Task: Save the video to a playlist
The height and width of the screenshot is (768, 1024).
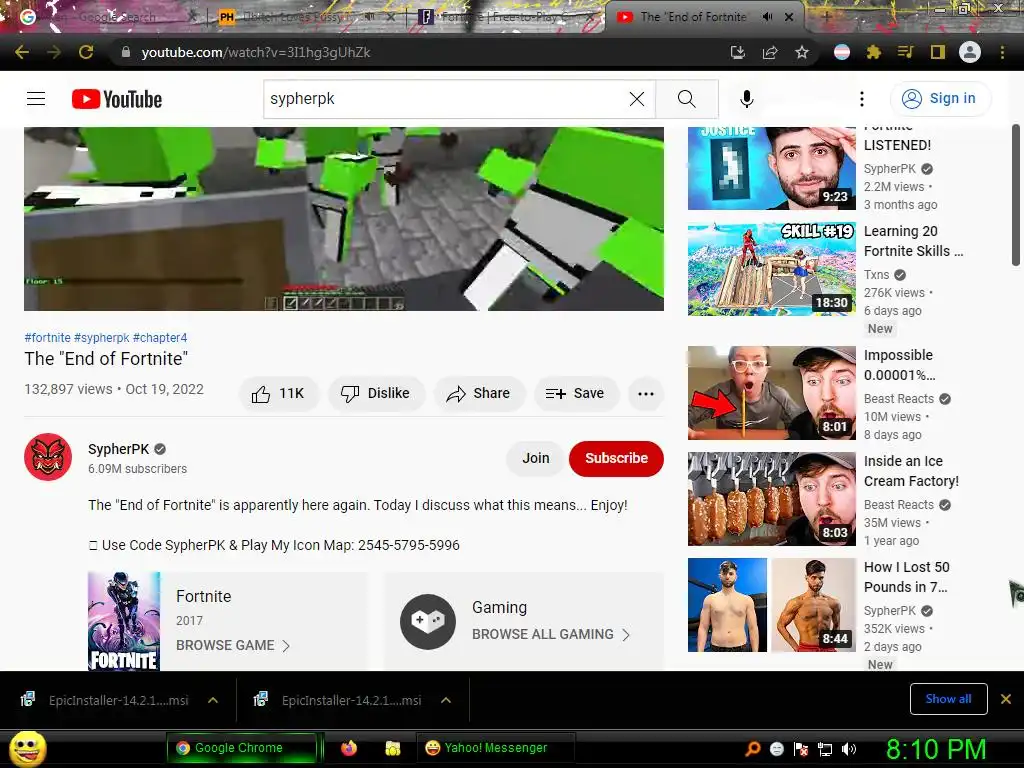Action: (575, 393)
